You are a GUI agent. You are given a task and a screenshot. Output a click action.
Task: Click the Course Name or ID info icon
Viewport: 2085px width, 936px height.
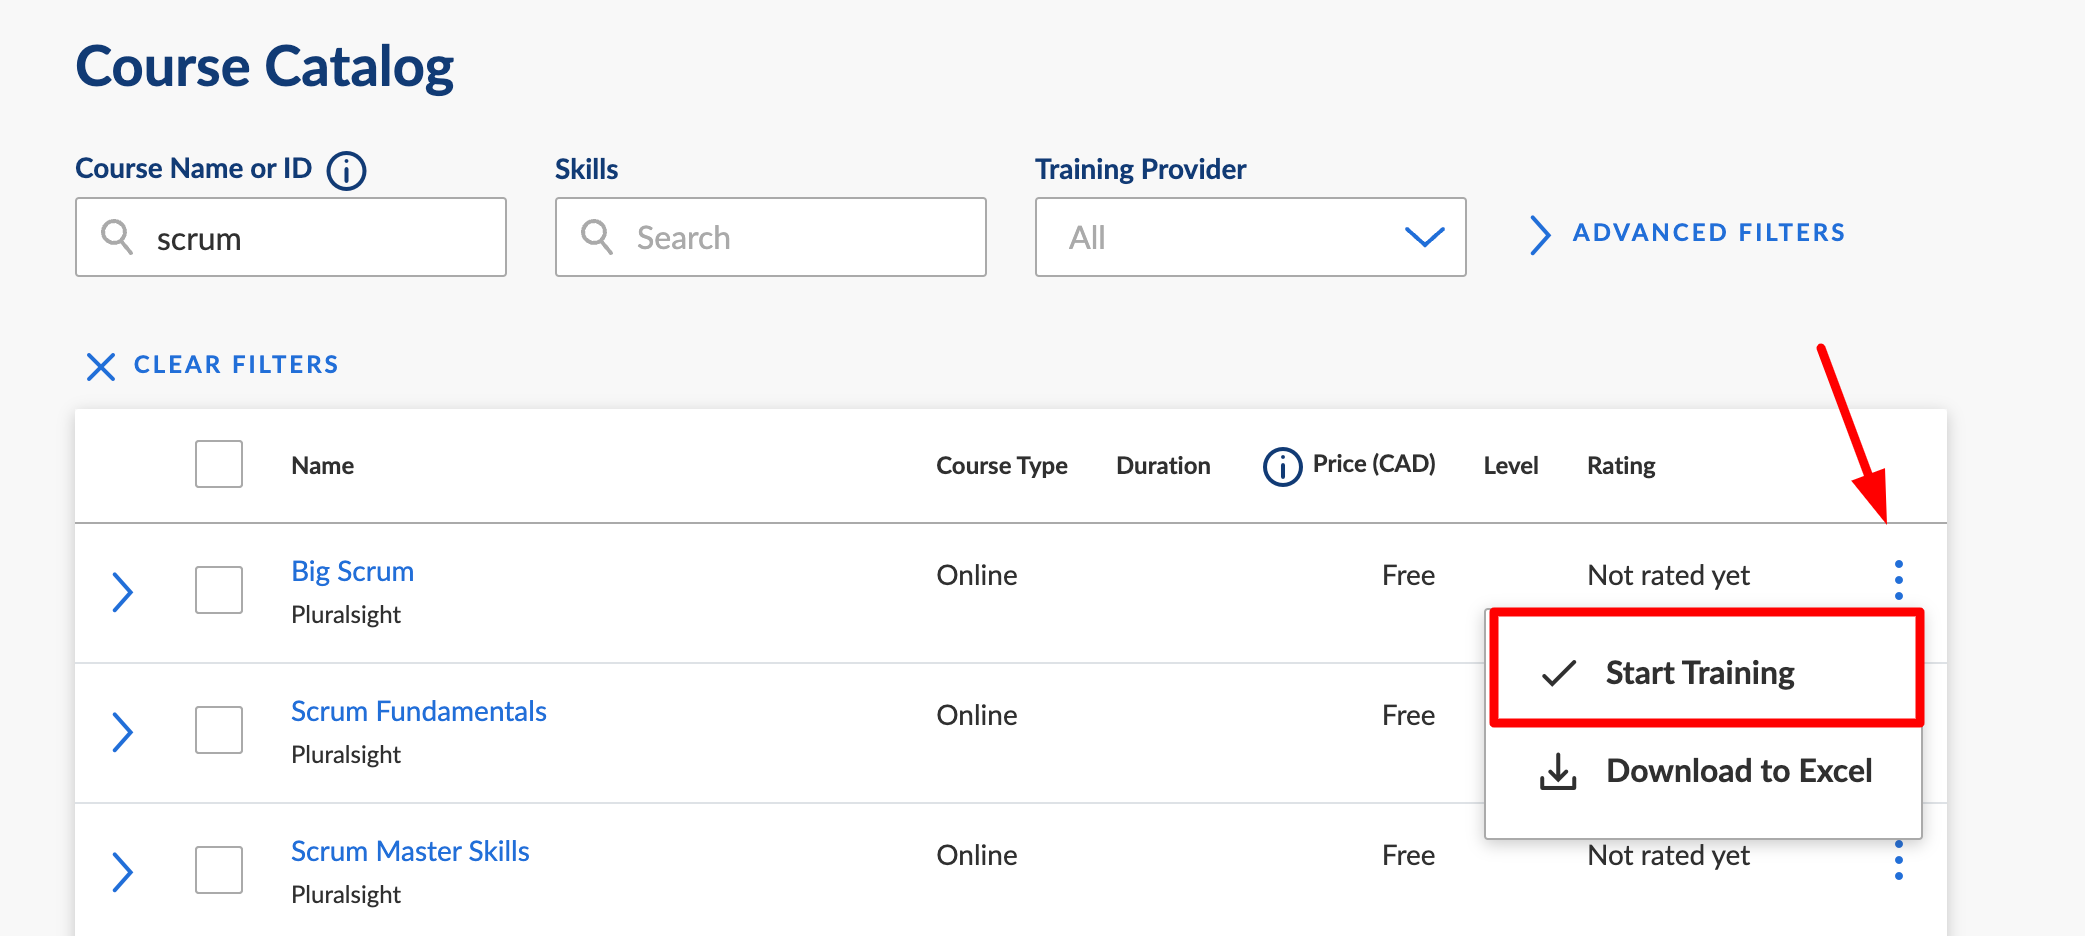tap(346, 171)
